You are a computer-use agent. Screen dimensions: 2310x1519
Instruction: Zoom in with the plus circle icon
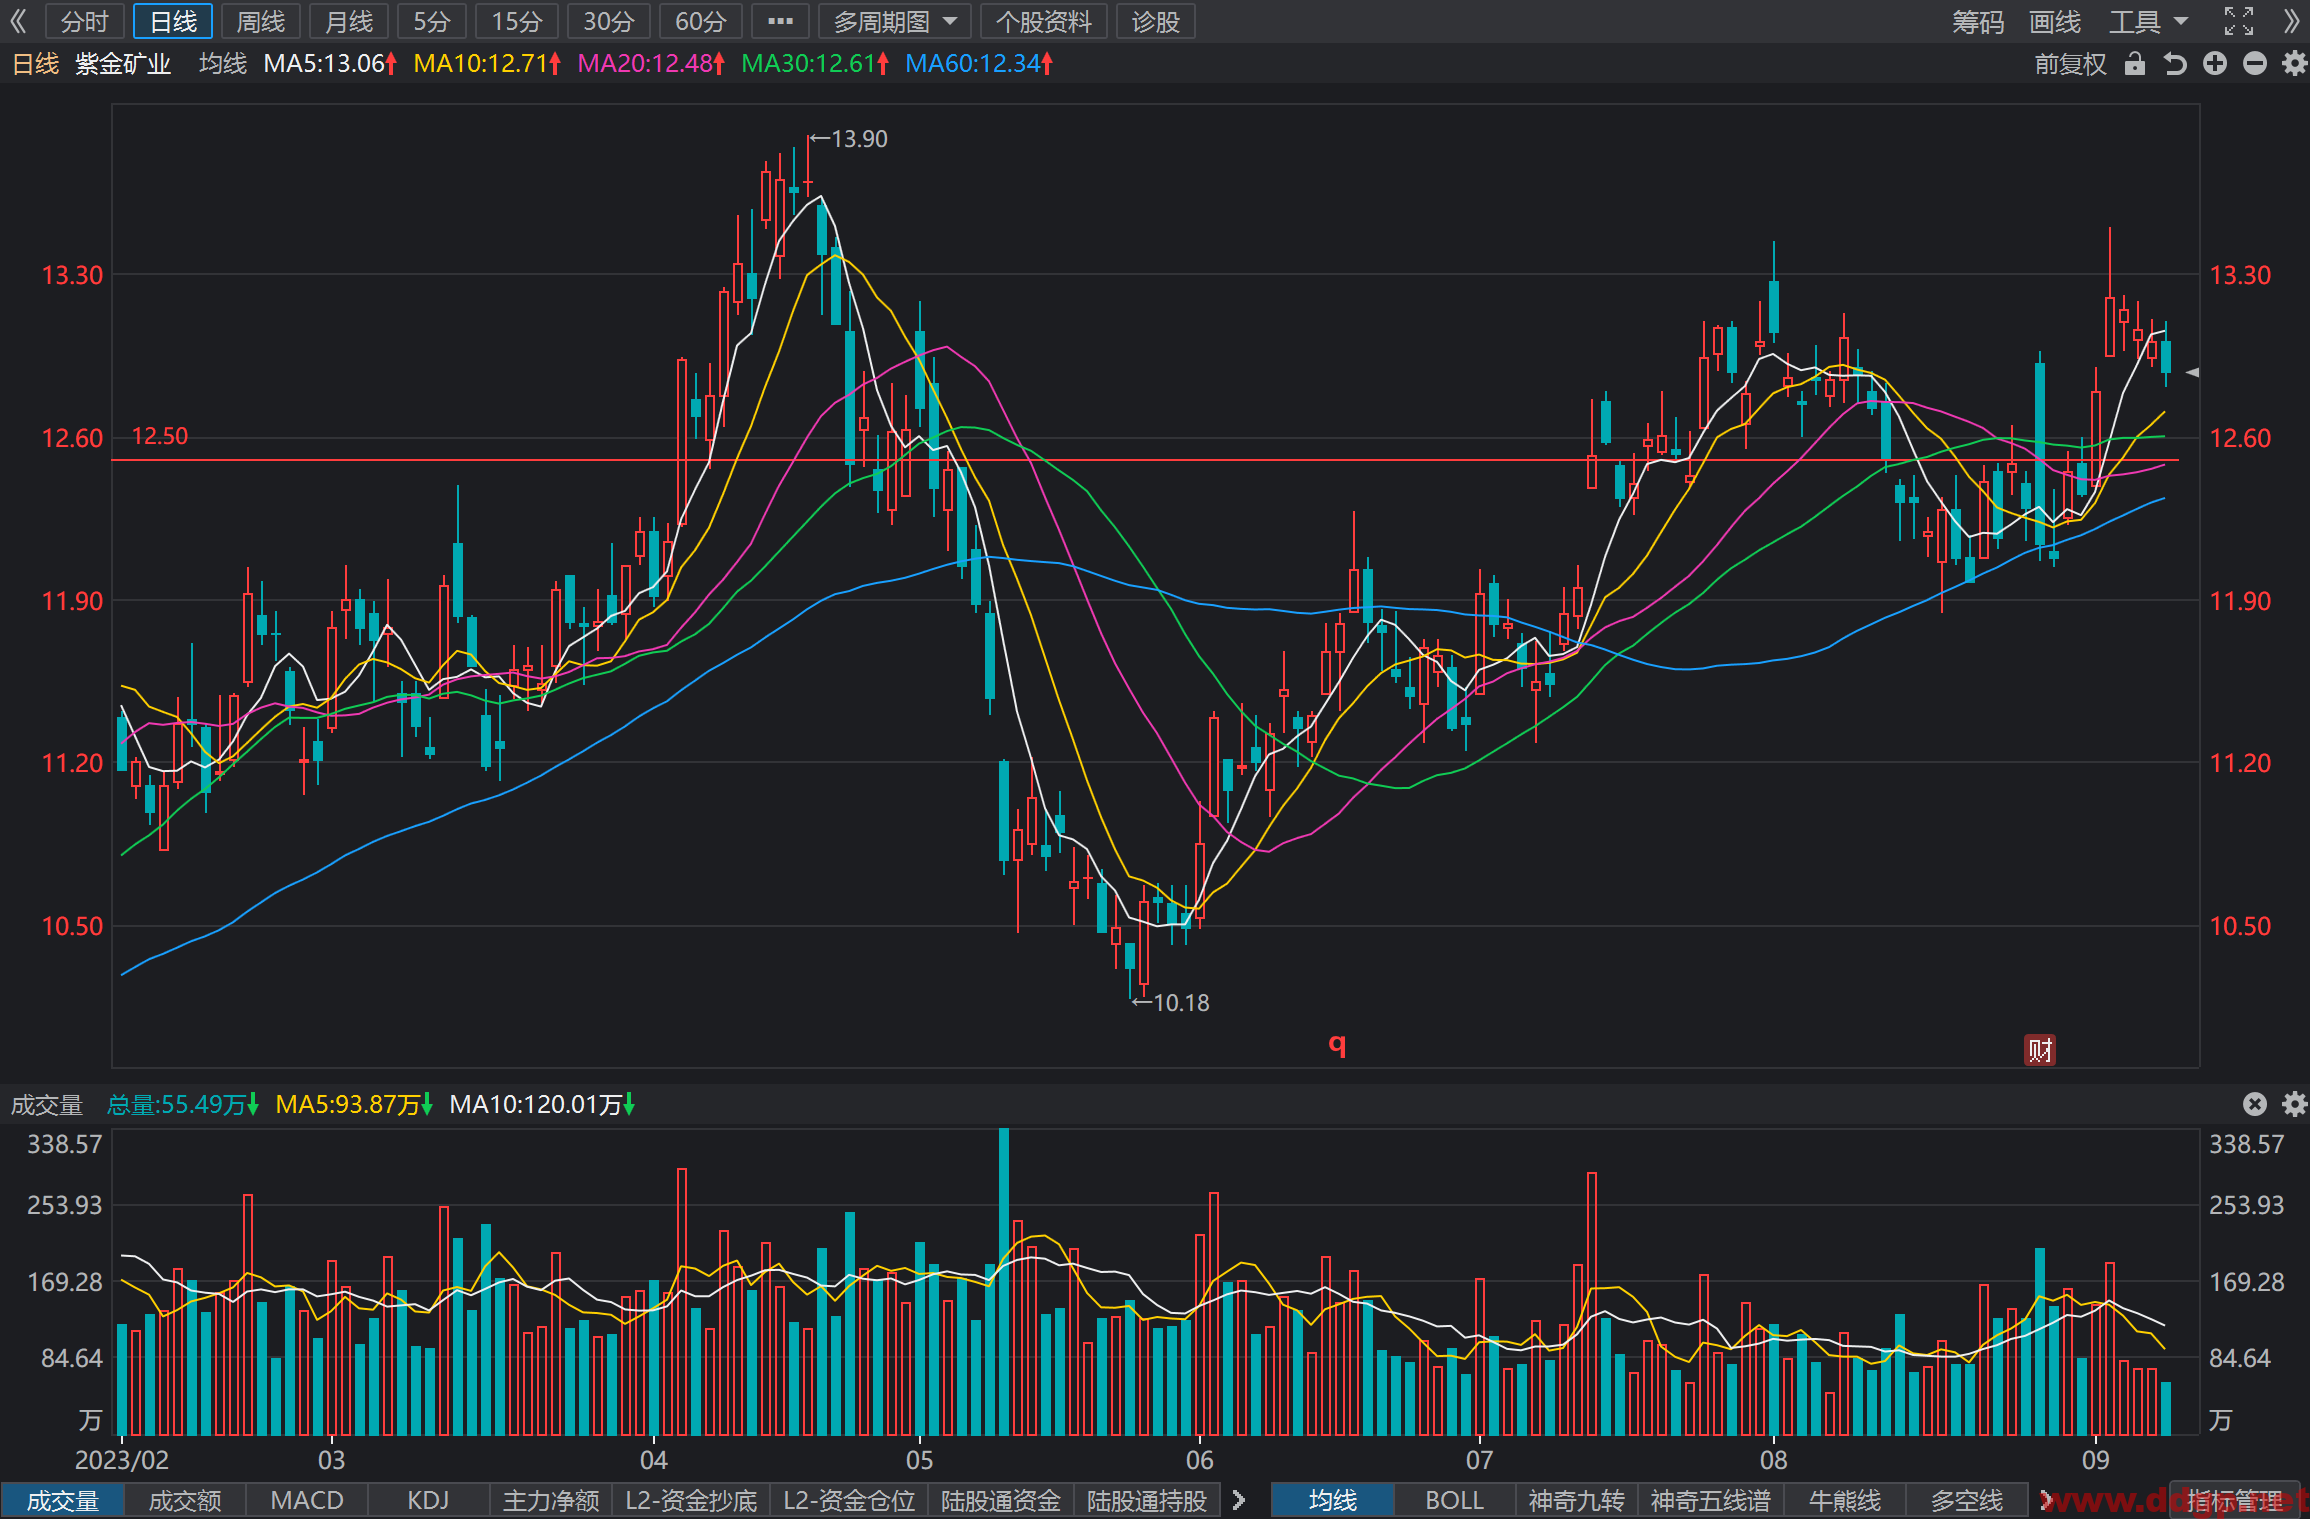[2215, 64]
